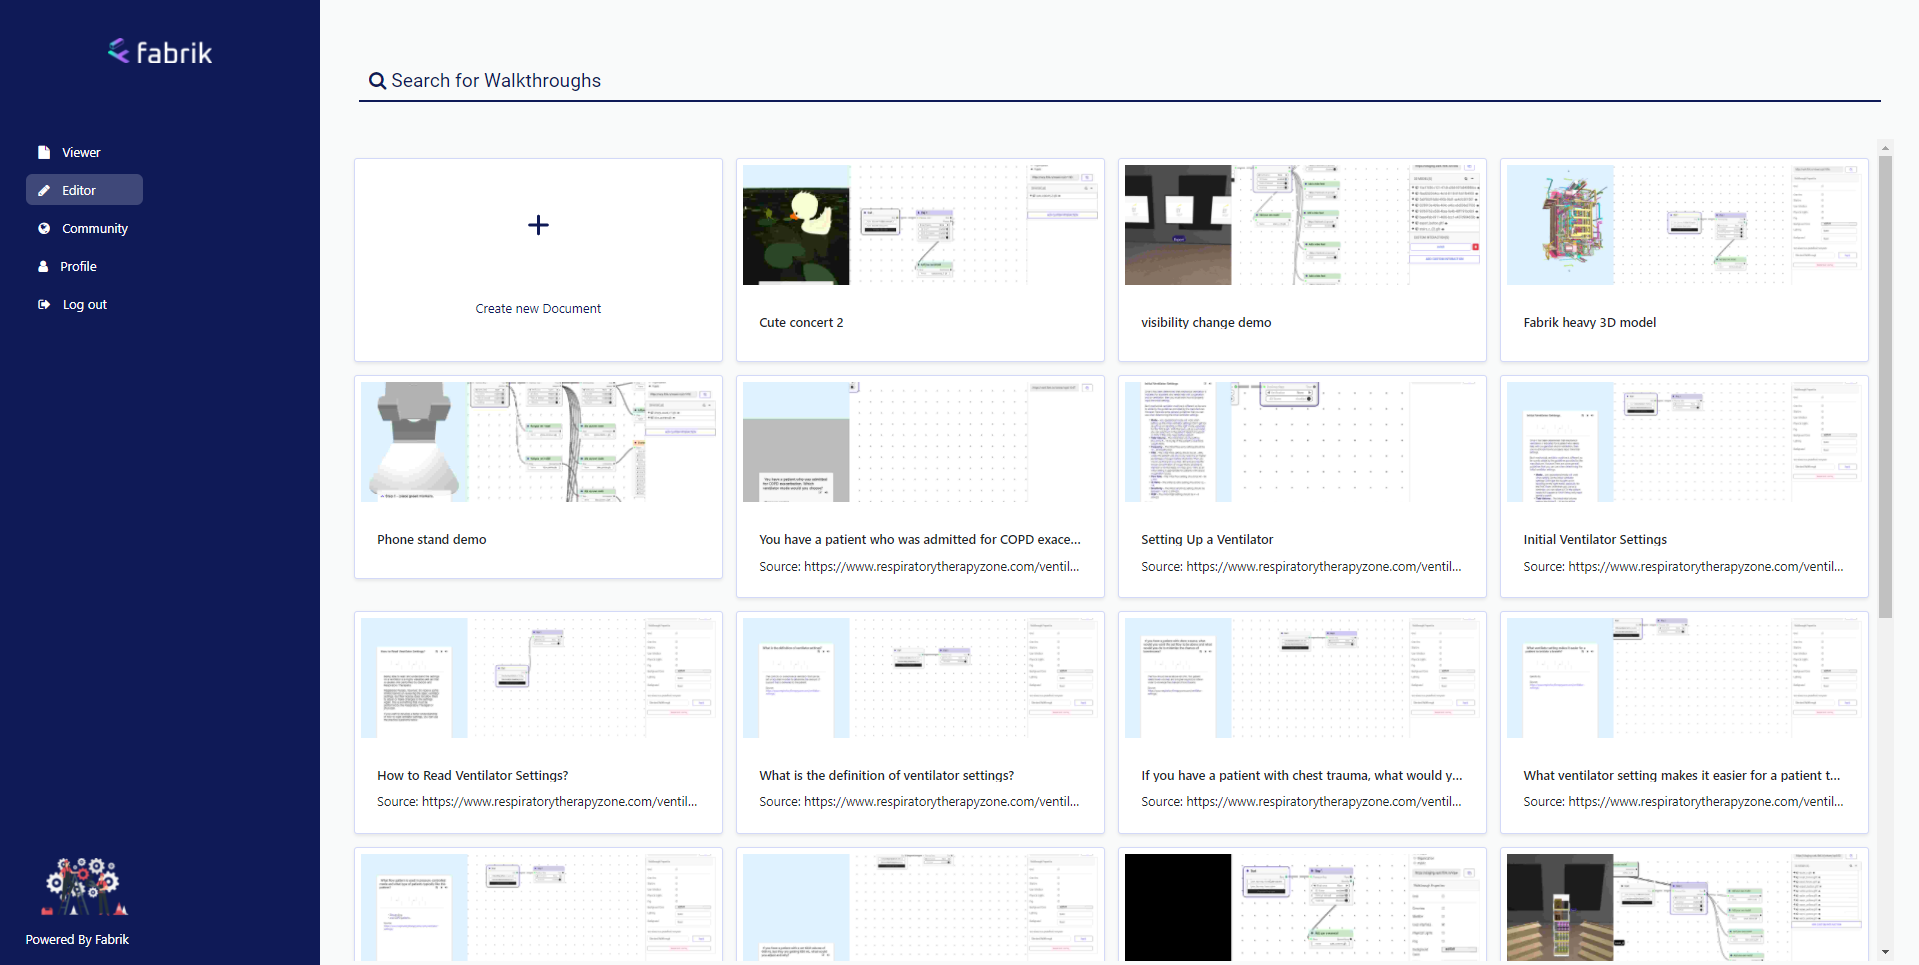Viewport: 1919px width, 965px height.
Task: Open Phone stand demo thumbnail
Action: pyautogui.click(x=538, y=442)
